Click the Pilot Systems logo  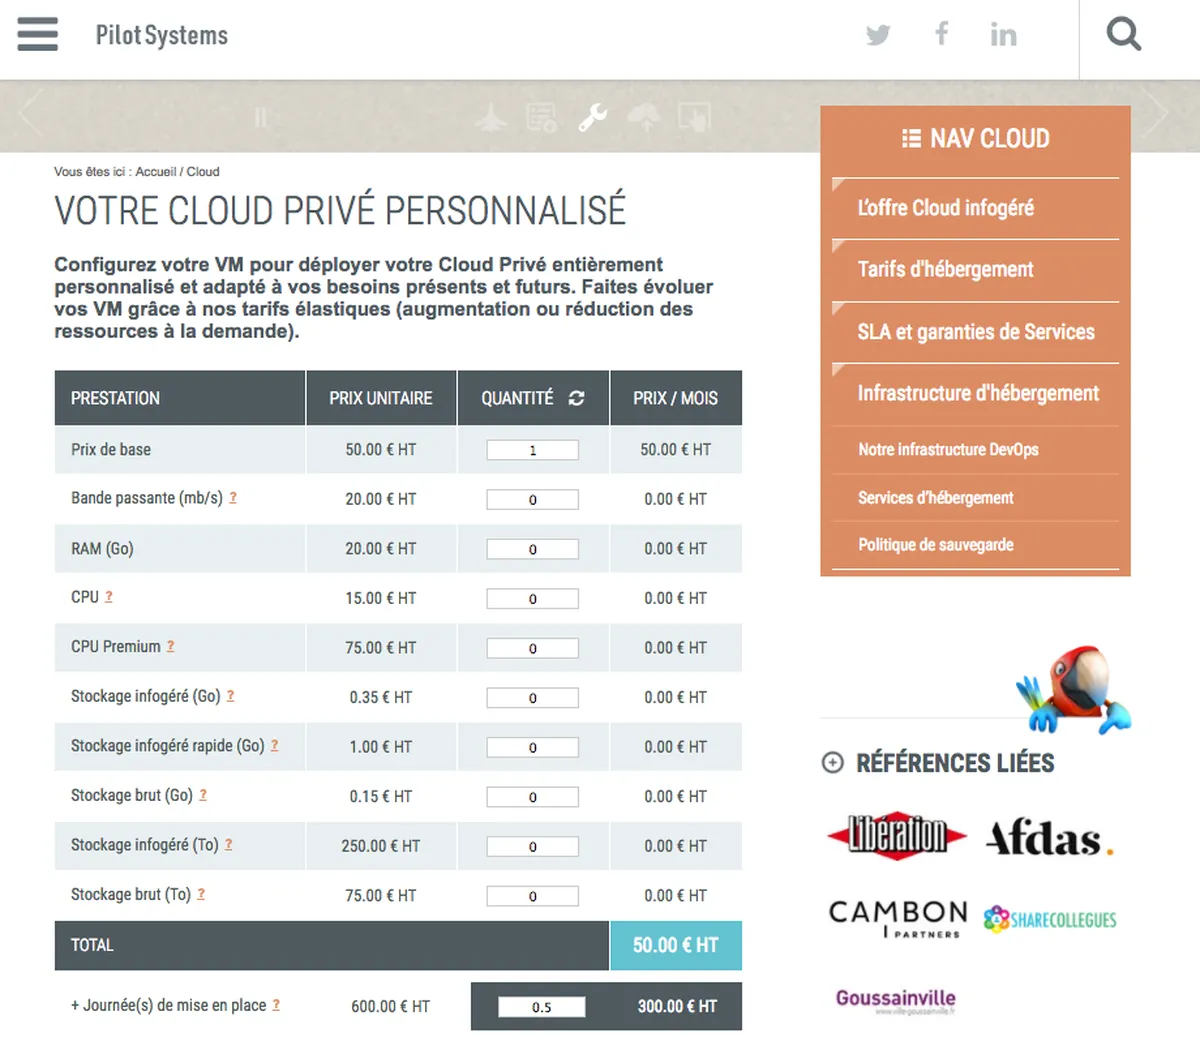coord(162,35)
